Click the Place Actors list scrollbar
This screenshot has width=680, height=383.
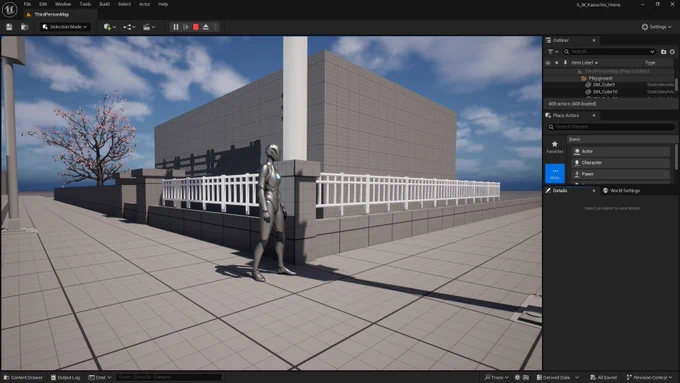point(676,157)
